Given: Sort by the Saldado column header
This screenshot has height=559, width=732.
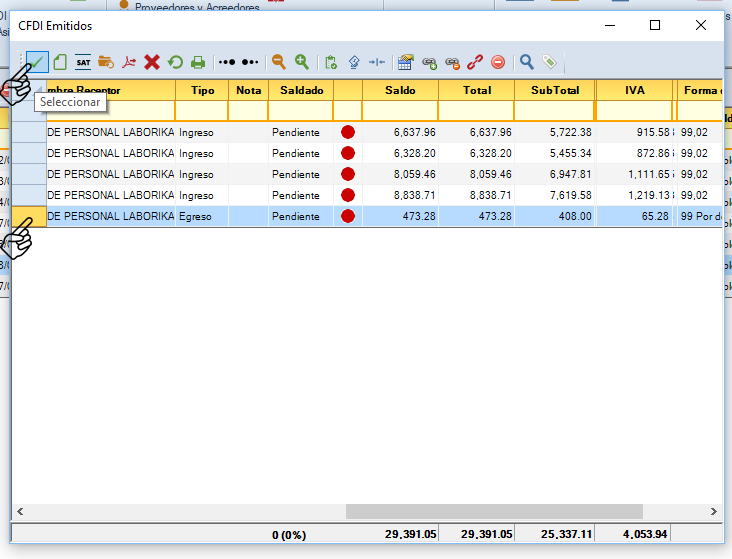Looking at the screenshot, I should point(301,90).
